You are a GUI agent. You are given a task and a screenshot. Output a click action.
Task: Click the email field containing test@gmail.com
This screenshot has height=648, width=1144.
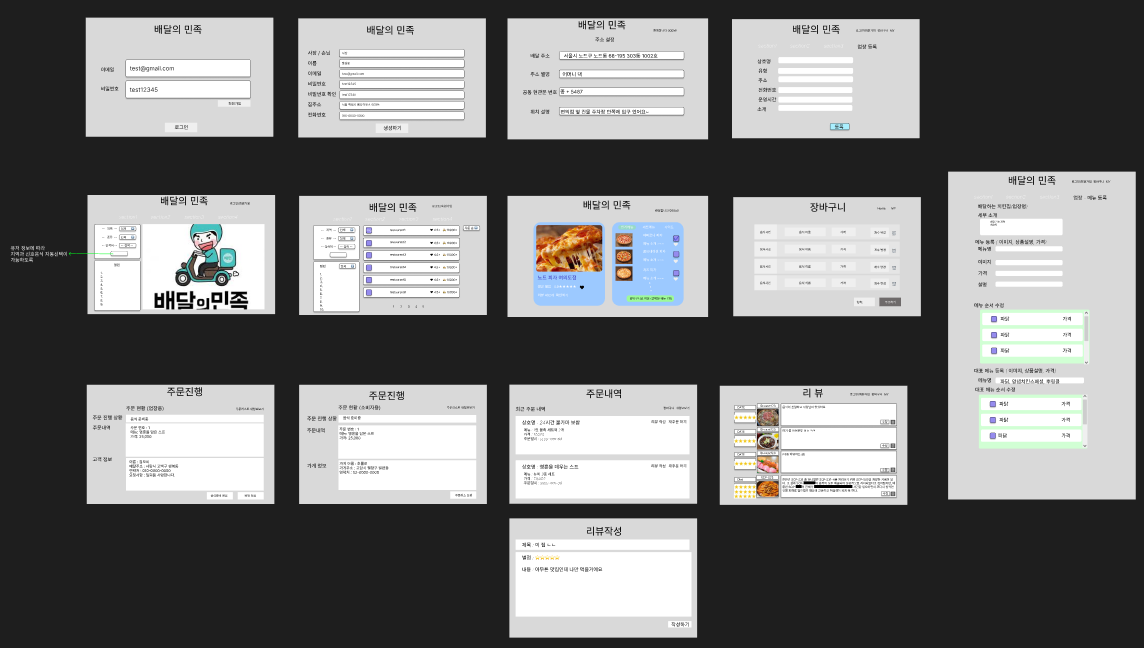click(x=188, y=68)
